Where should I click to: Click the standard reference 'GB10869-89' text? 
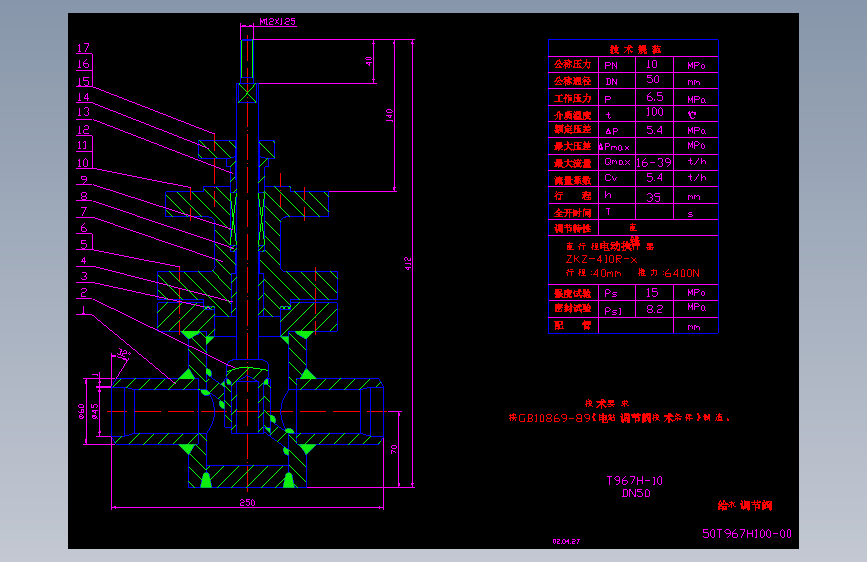tap(555, 418)
